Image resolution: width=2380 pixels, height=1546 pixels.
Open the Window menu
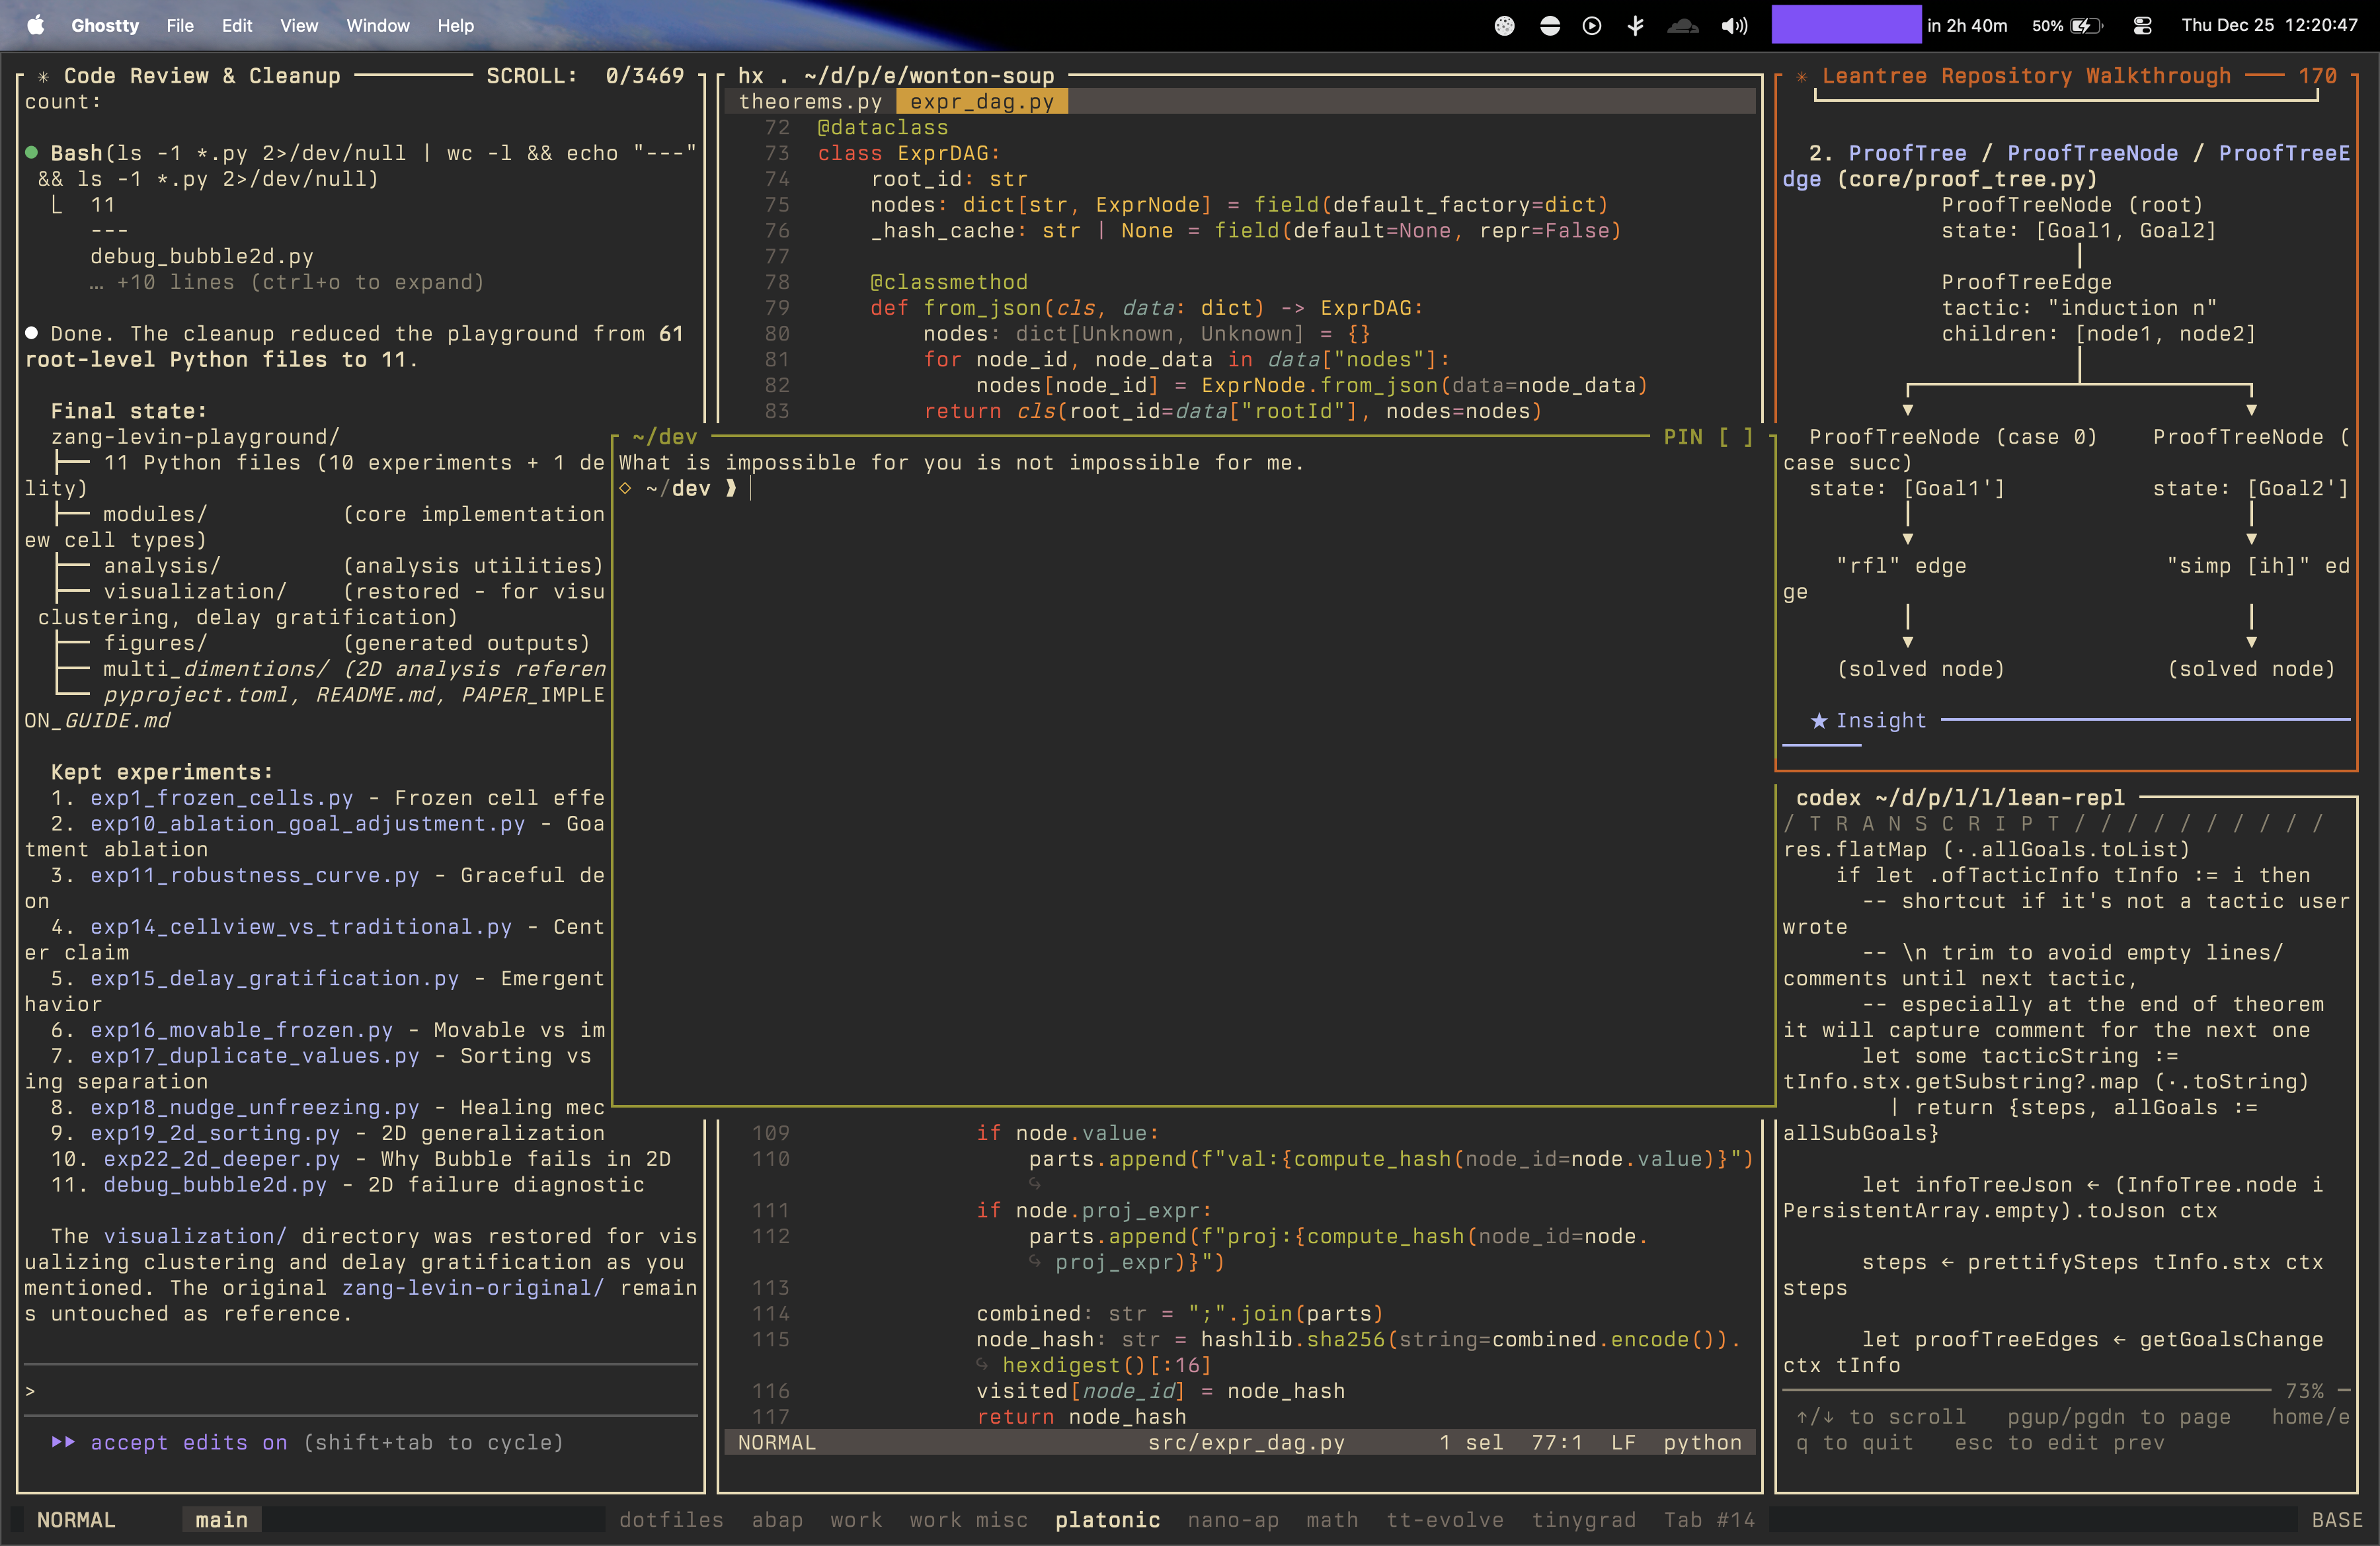(378, 25)
